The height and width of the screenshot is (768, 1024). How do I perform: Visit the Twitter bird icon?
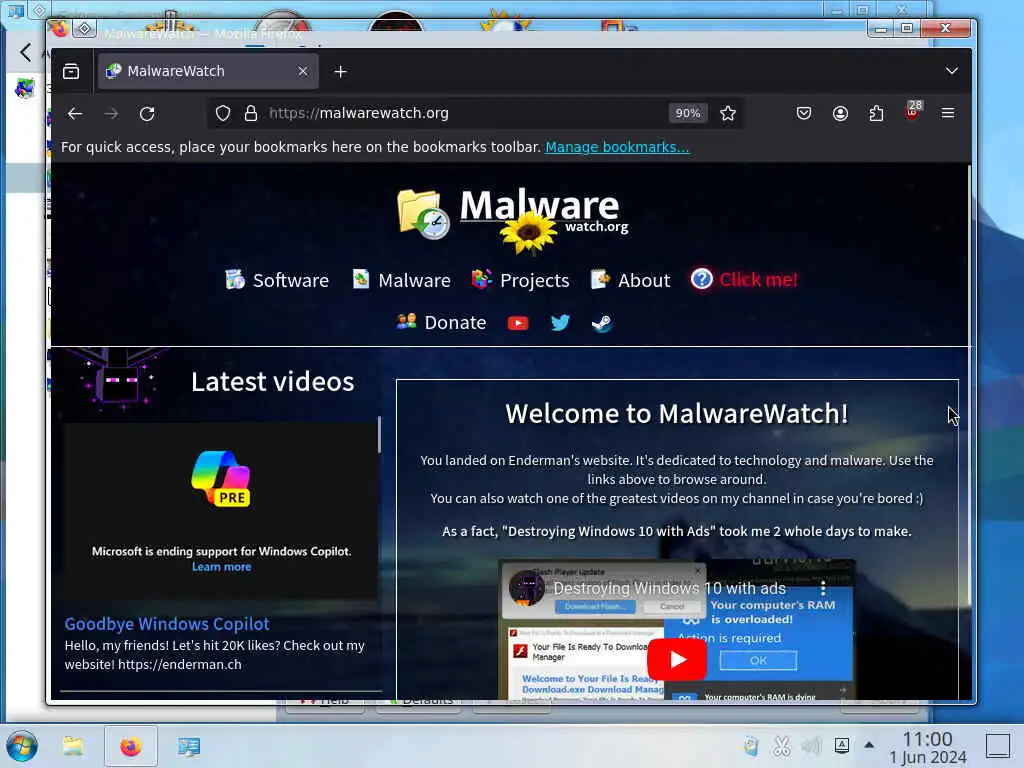tap(560, 323)
